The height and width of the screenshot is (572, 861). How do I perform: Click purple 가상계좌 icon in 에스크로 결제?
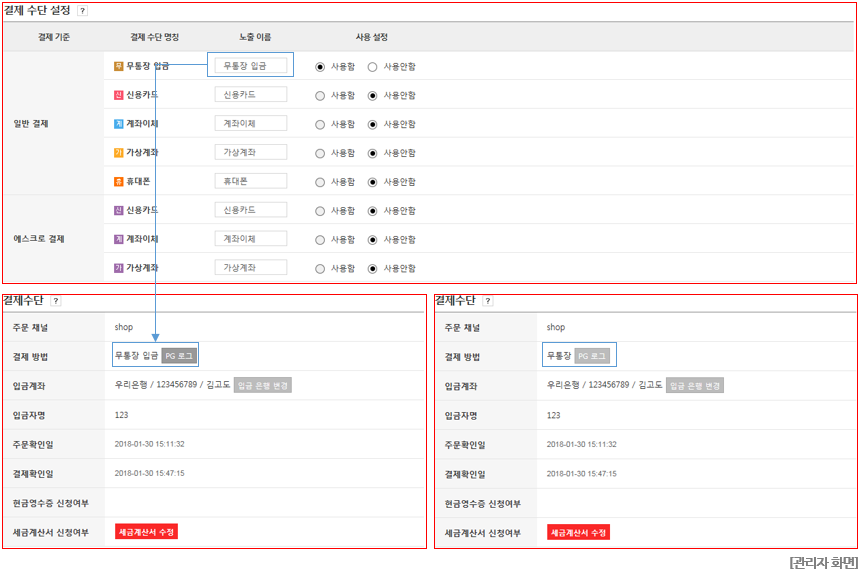click(119, 268)
